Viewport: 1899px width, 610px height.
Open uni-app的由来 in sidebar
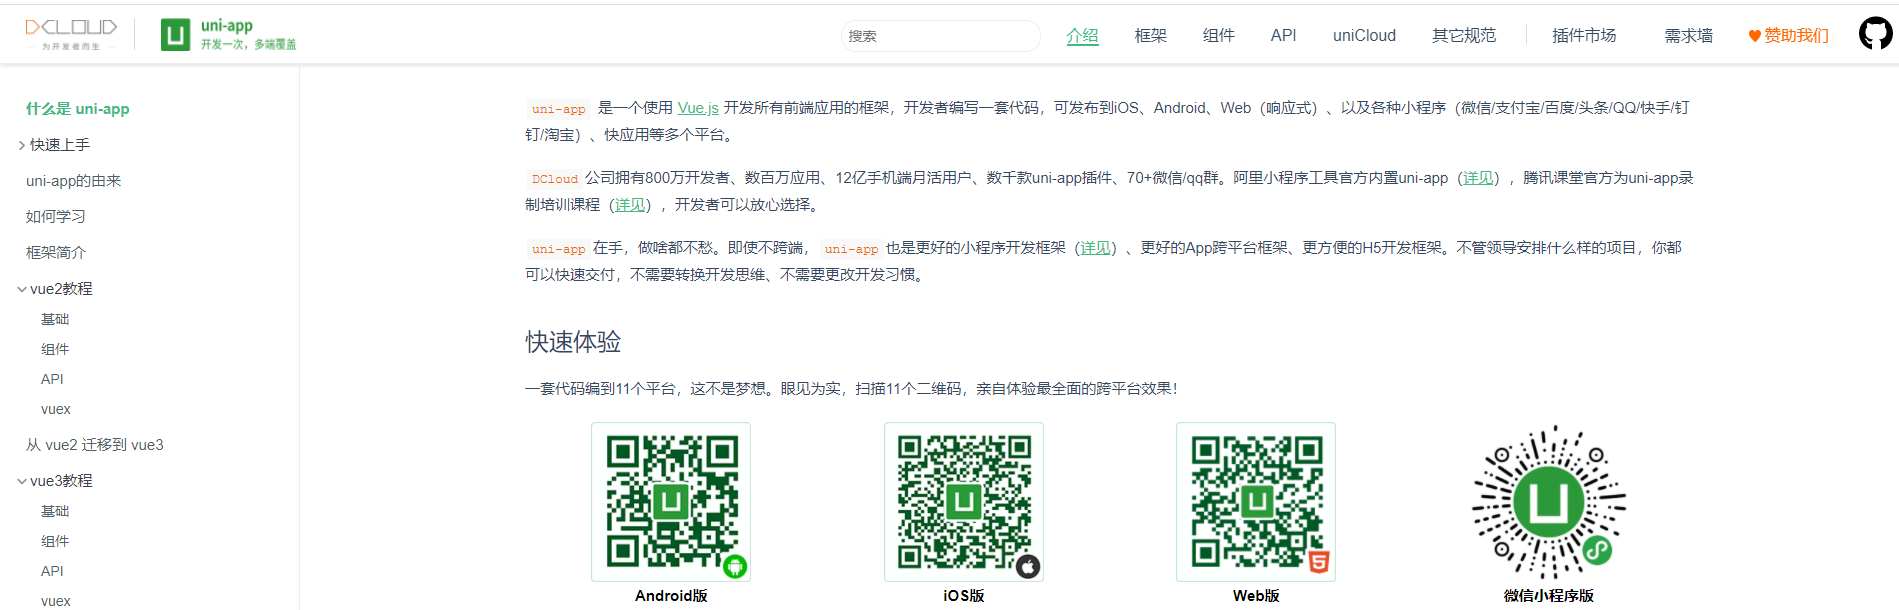click(x=73, y=181)
